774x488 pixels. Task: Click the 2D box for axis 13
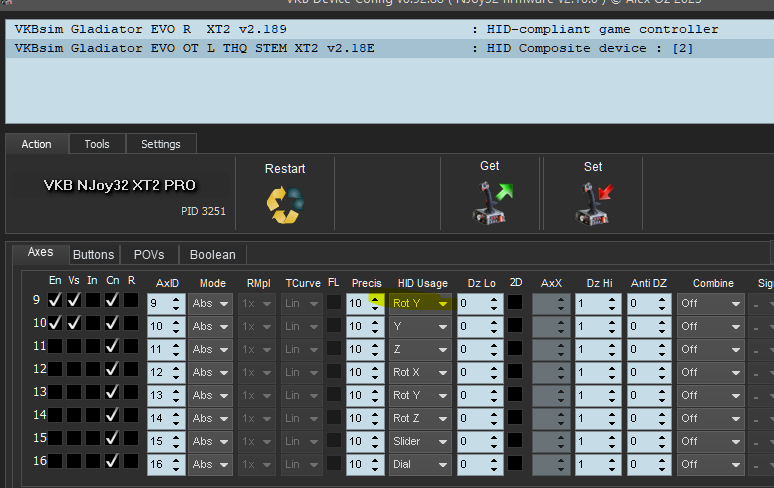515,394
